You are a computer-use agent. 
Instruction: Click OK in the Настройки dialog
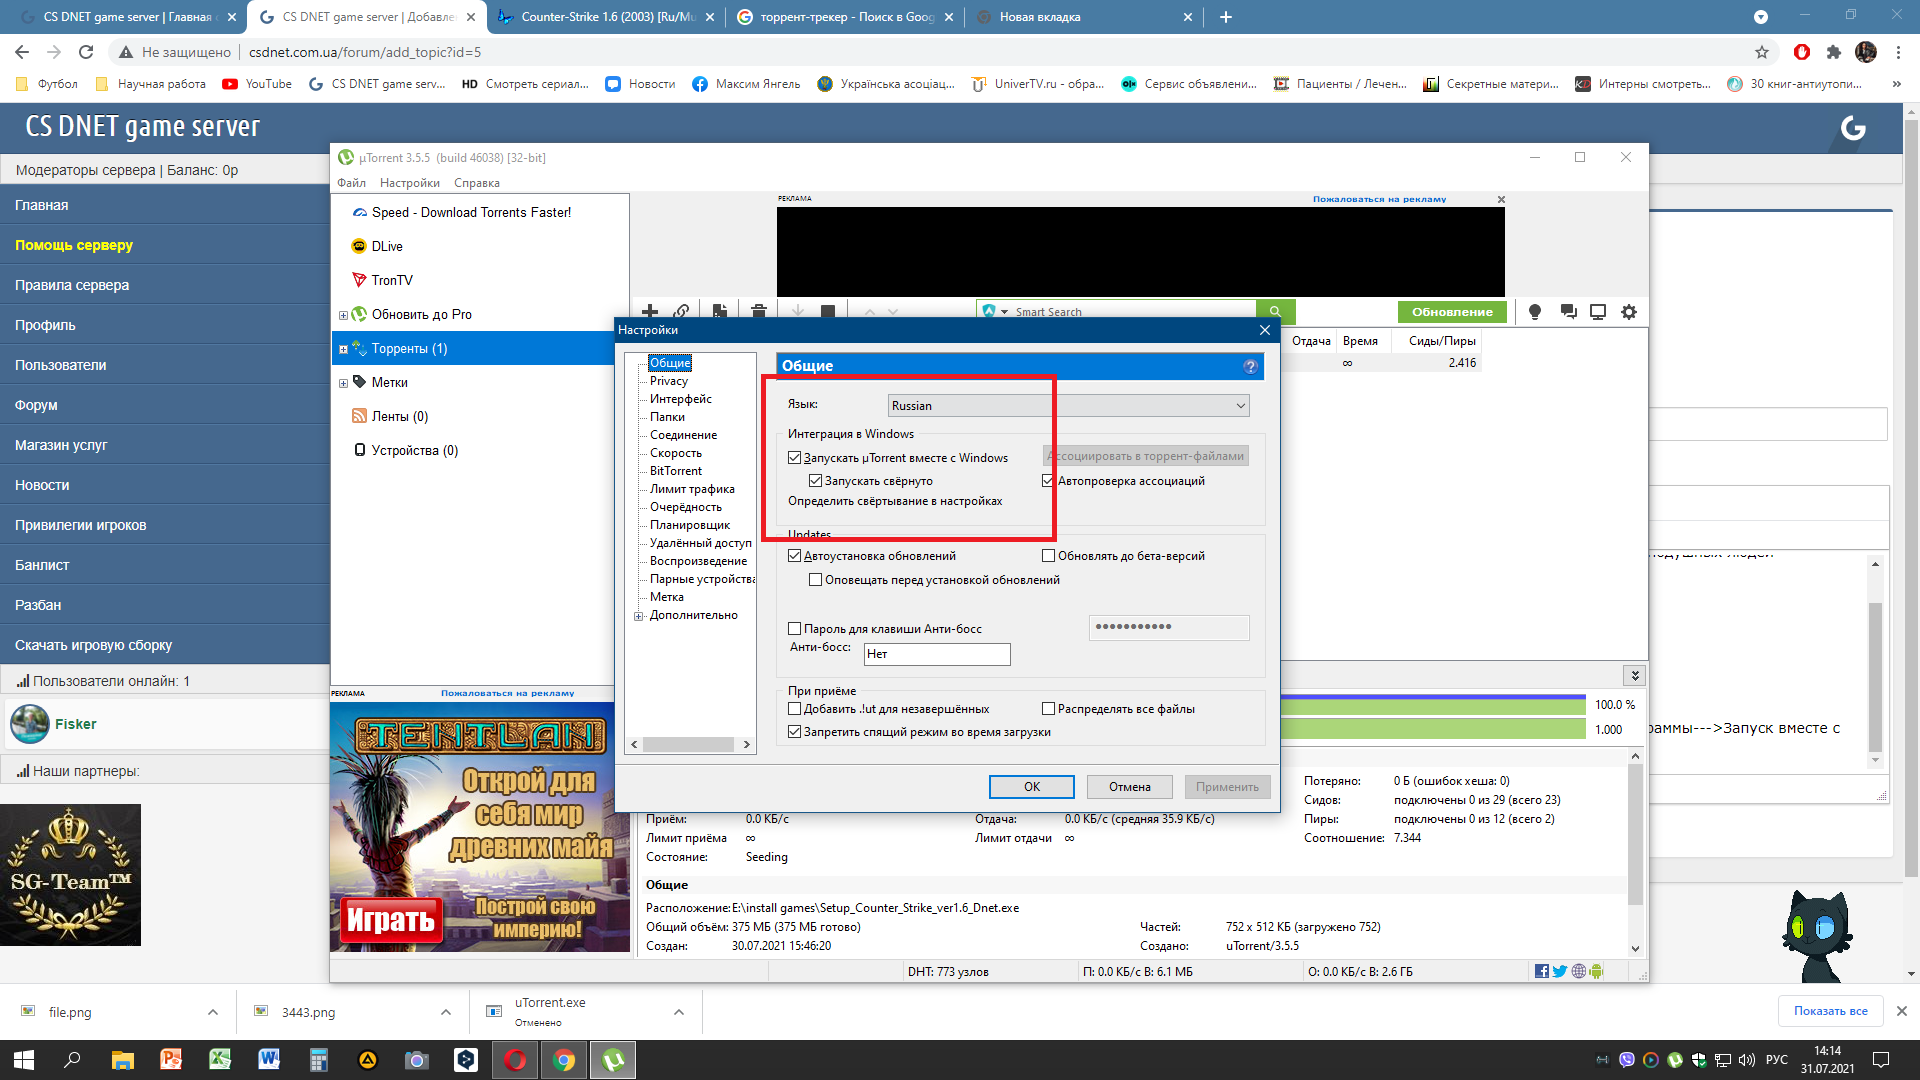pyautogui.click(x=1032, y=787)
